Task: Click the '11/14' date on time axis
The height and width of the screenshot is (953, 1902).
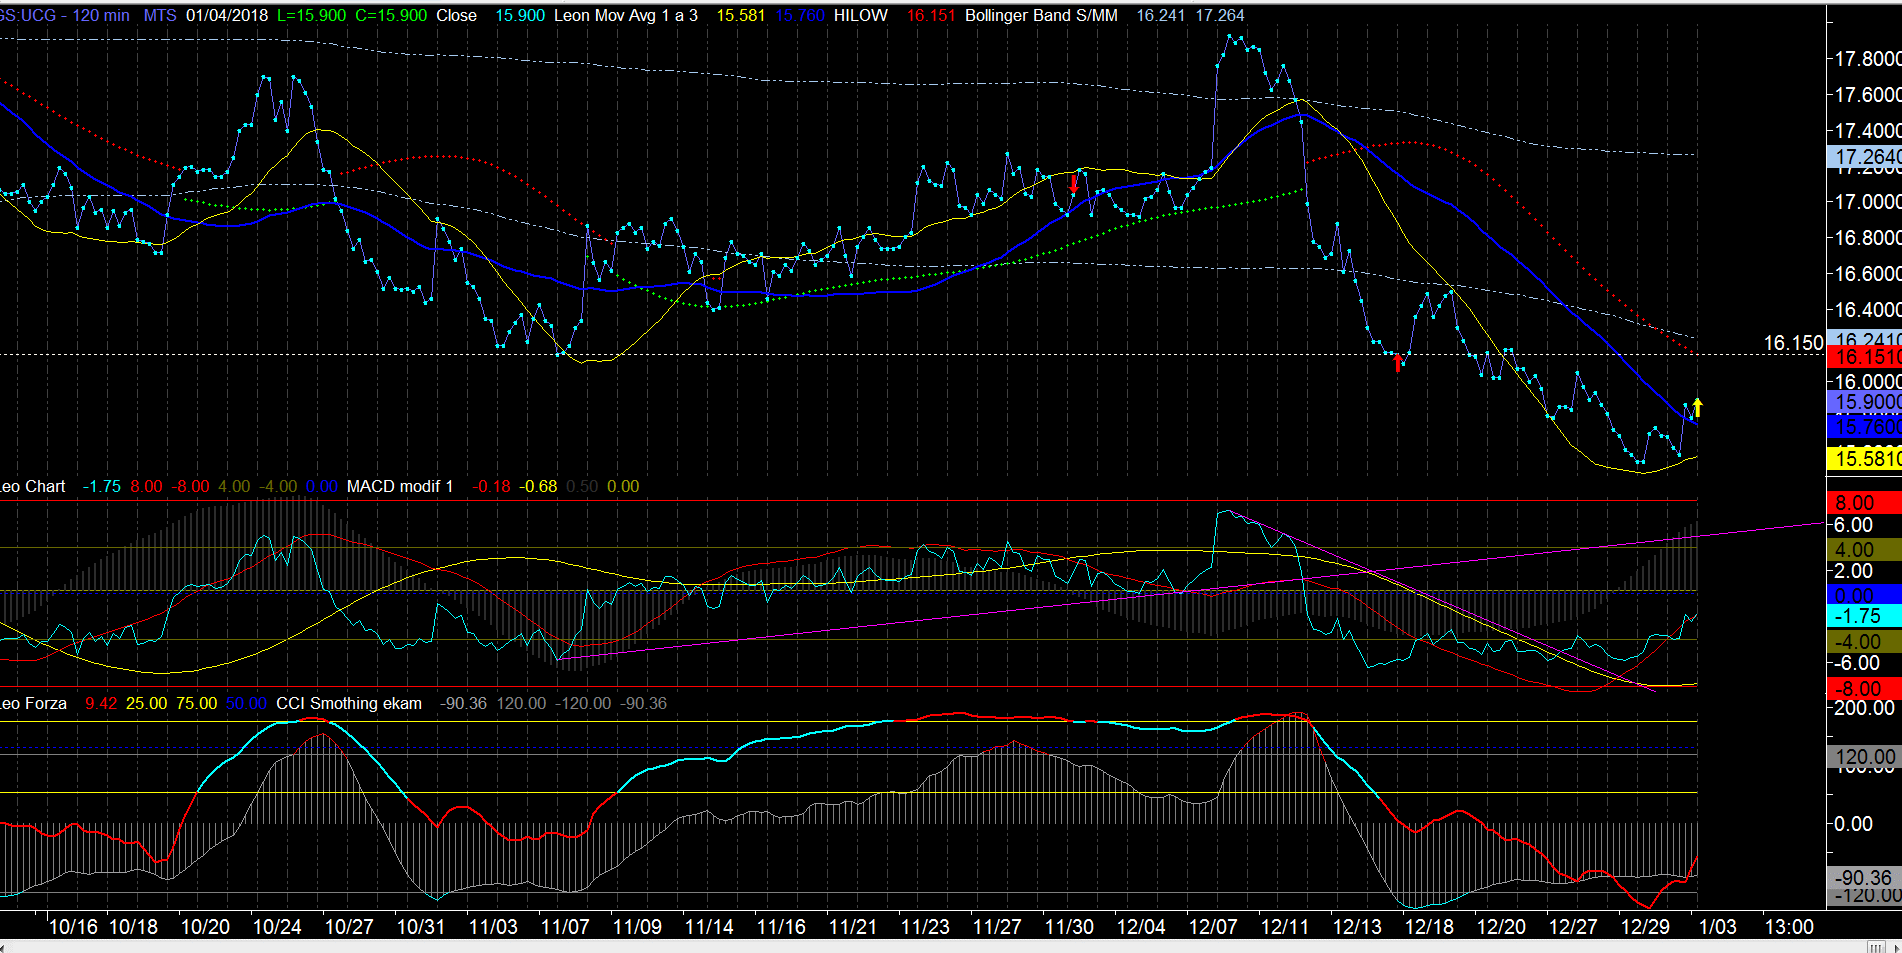Action: pyautogui.click(x=709, y=927)
